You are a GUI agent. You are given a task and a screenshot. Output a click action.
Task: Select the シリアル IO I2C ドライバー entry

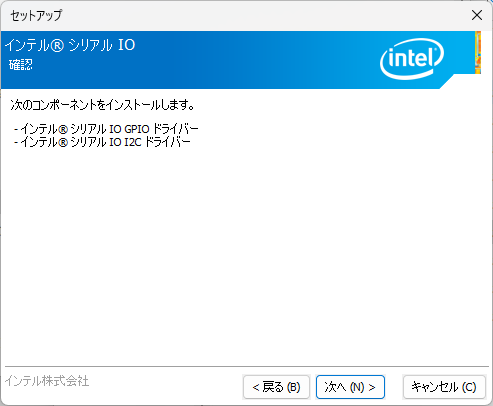[x=105, y=142]
